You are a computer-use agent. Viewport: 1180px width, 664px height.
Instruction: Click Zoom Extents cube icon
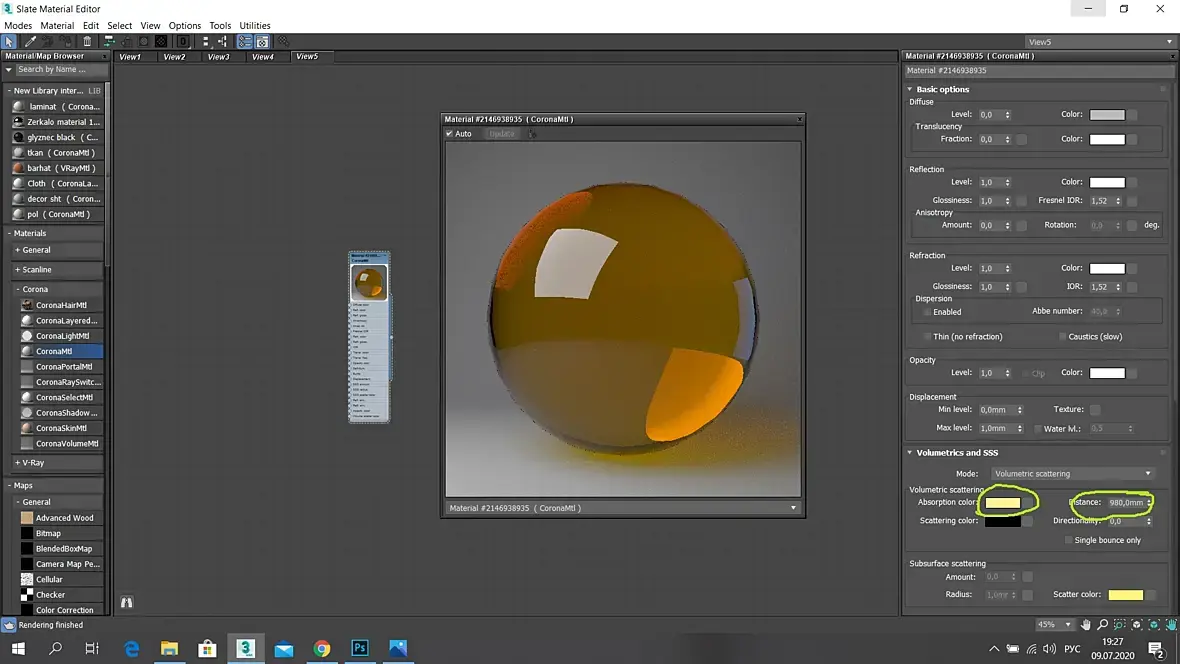[x=1136, y=625]
